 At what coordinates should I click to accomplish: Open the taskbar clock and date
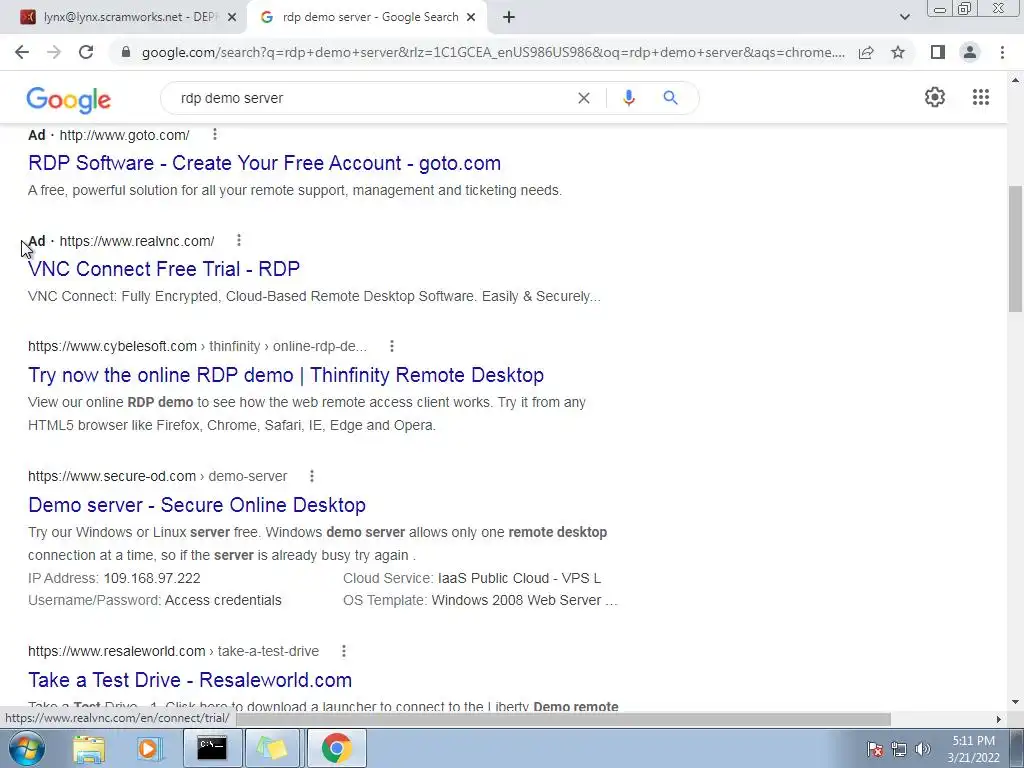(x=973, y=749)
